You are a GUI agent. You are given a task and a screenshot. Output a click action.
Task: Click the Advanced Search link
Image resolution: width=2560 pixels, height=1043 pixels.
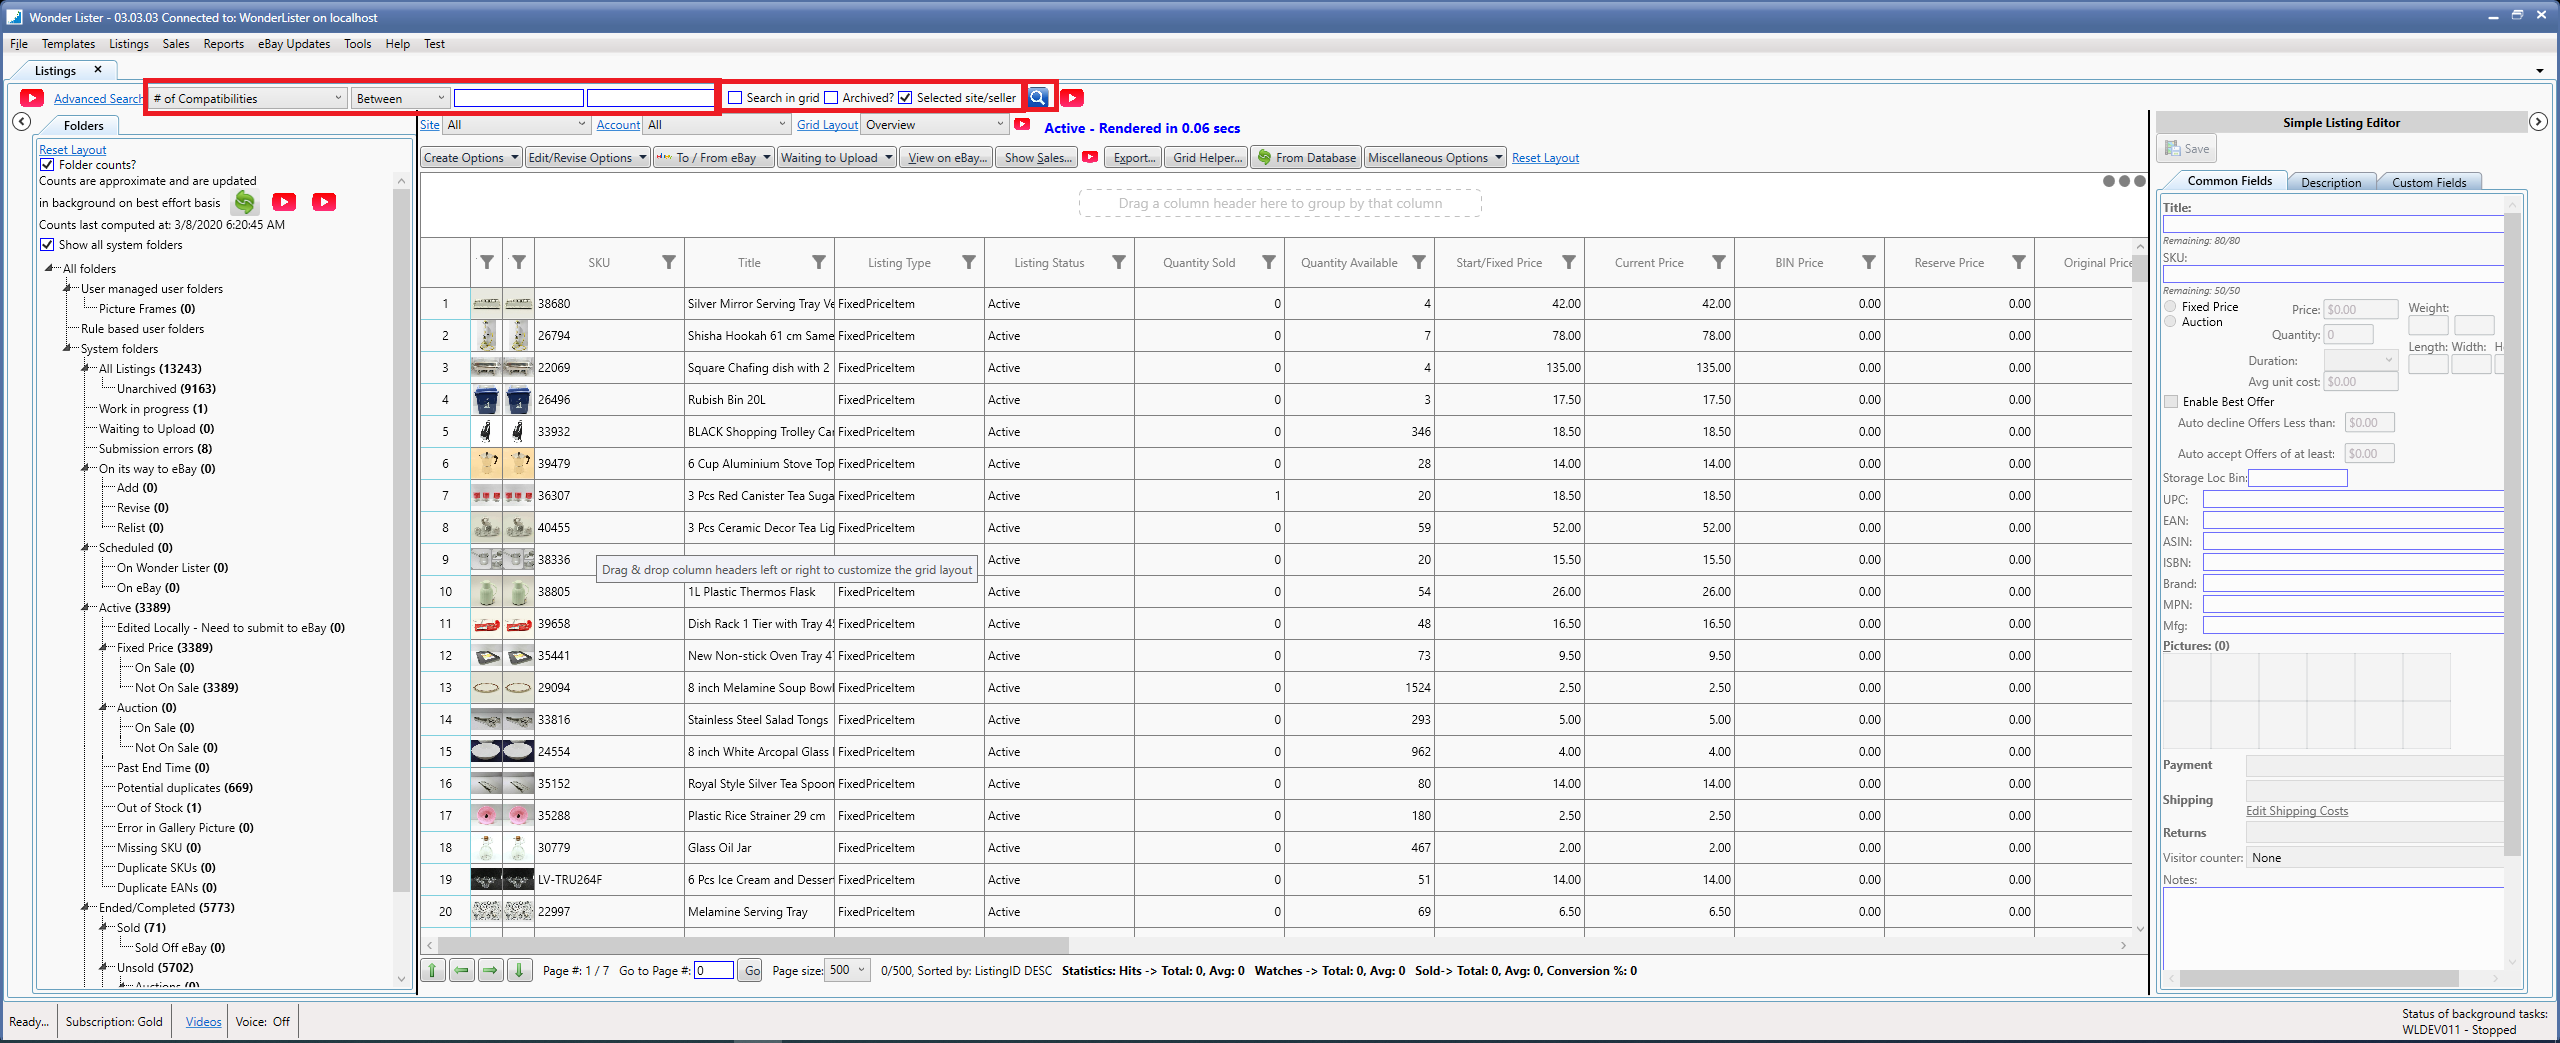98,98
